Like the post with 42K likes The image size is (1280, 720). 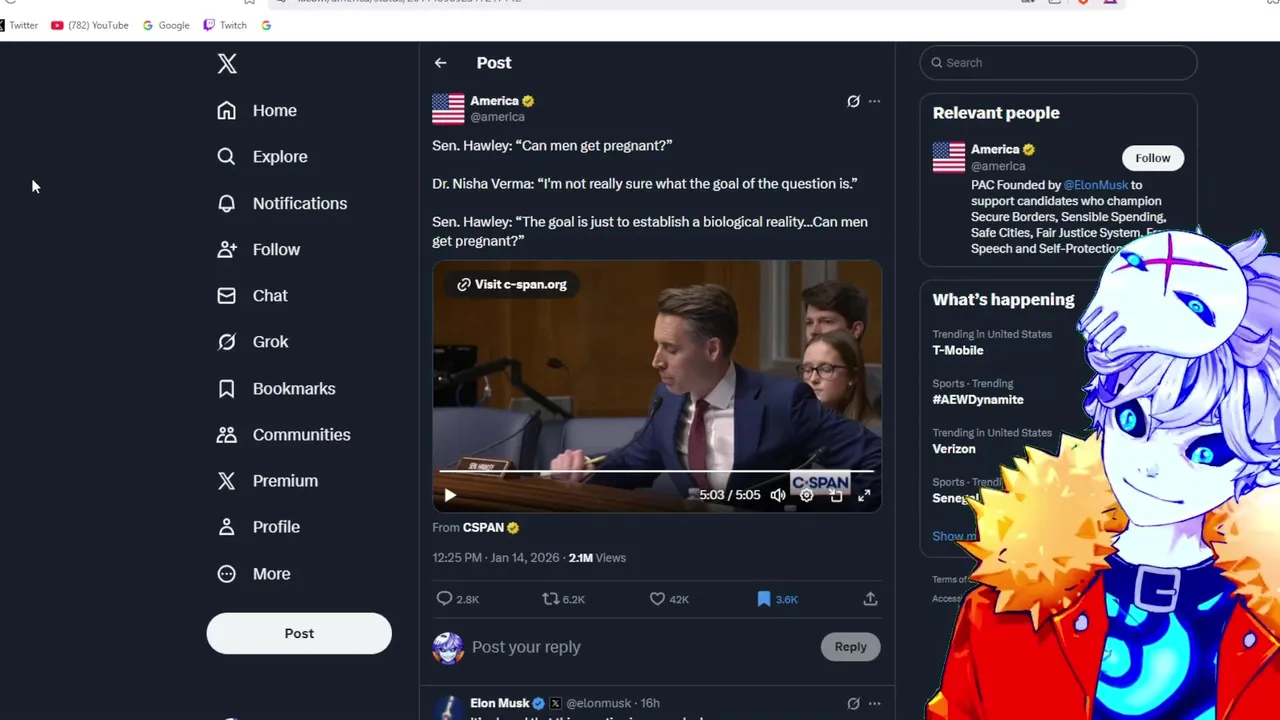pyautogui.click(x=669, y=599)
